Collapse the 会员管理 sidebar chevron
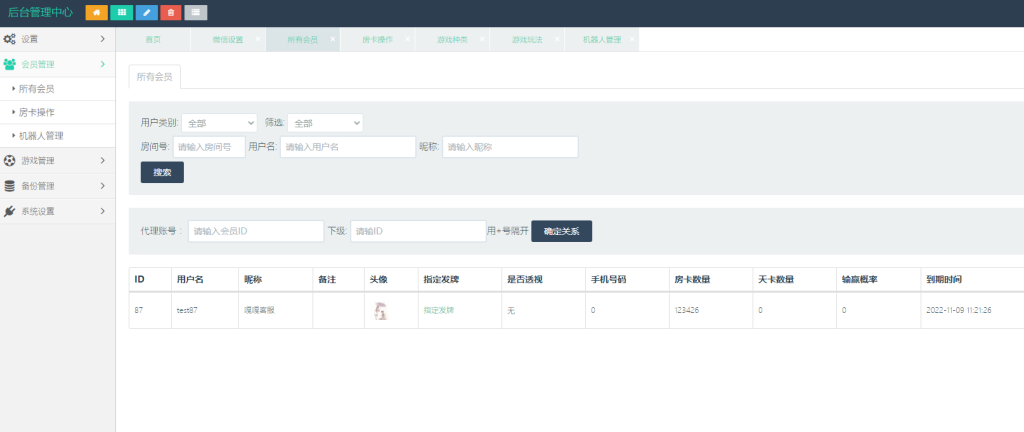The width and height of the screenshot is (1024, 432). (103, 64)
